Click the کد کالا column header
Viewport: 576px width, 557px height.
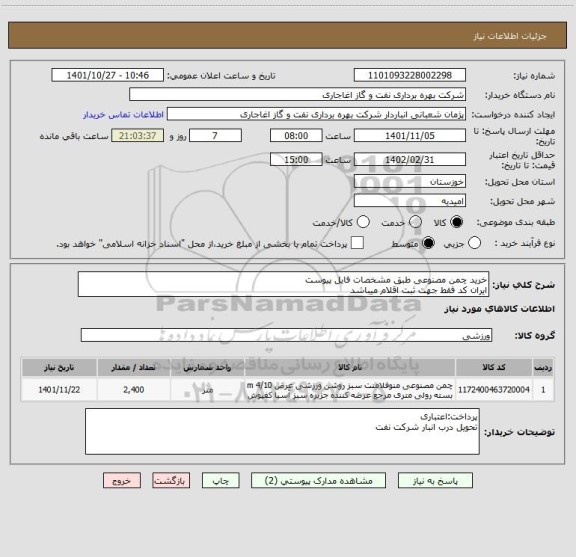pos(494,367)
